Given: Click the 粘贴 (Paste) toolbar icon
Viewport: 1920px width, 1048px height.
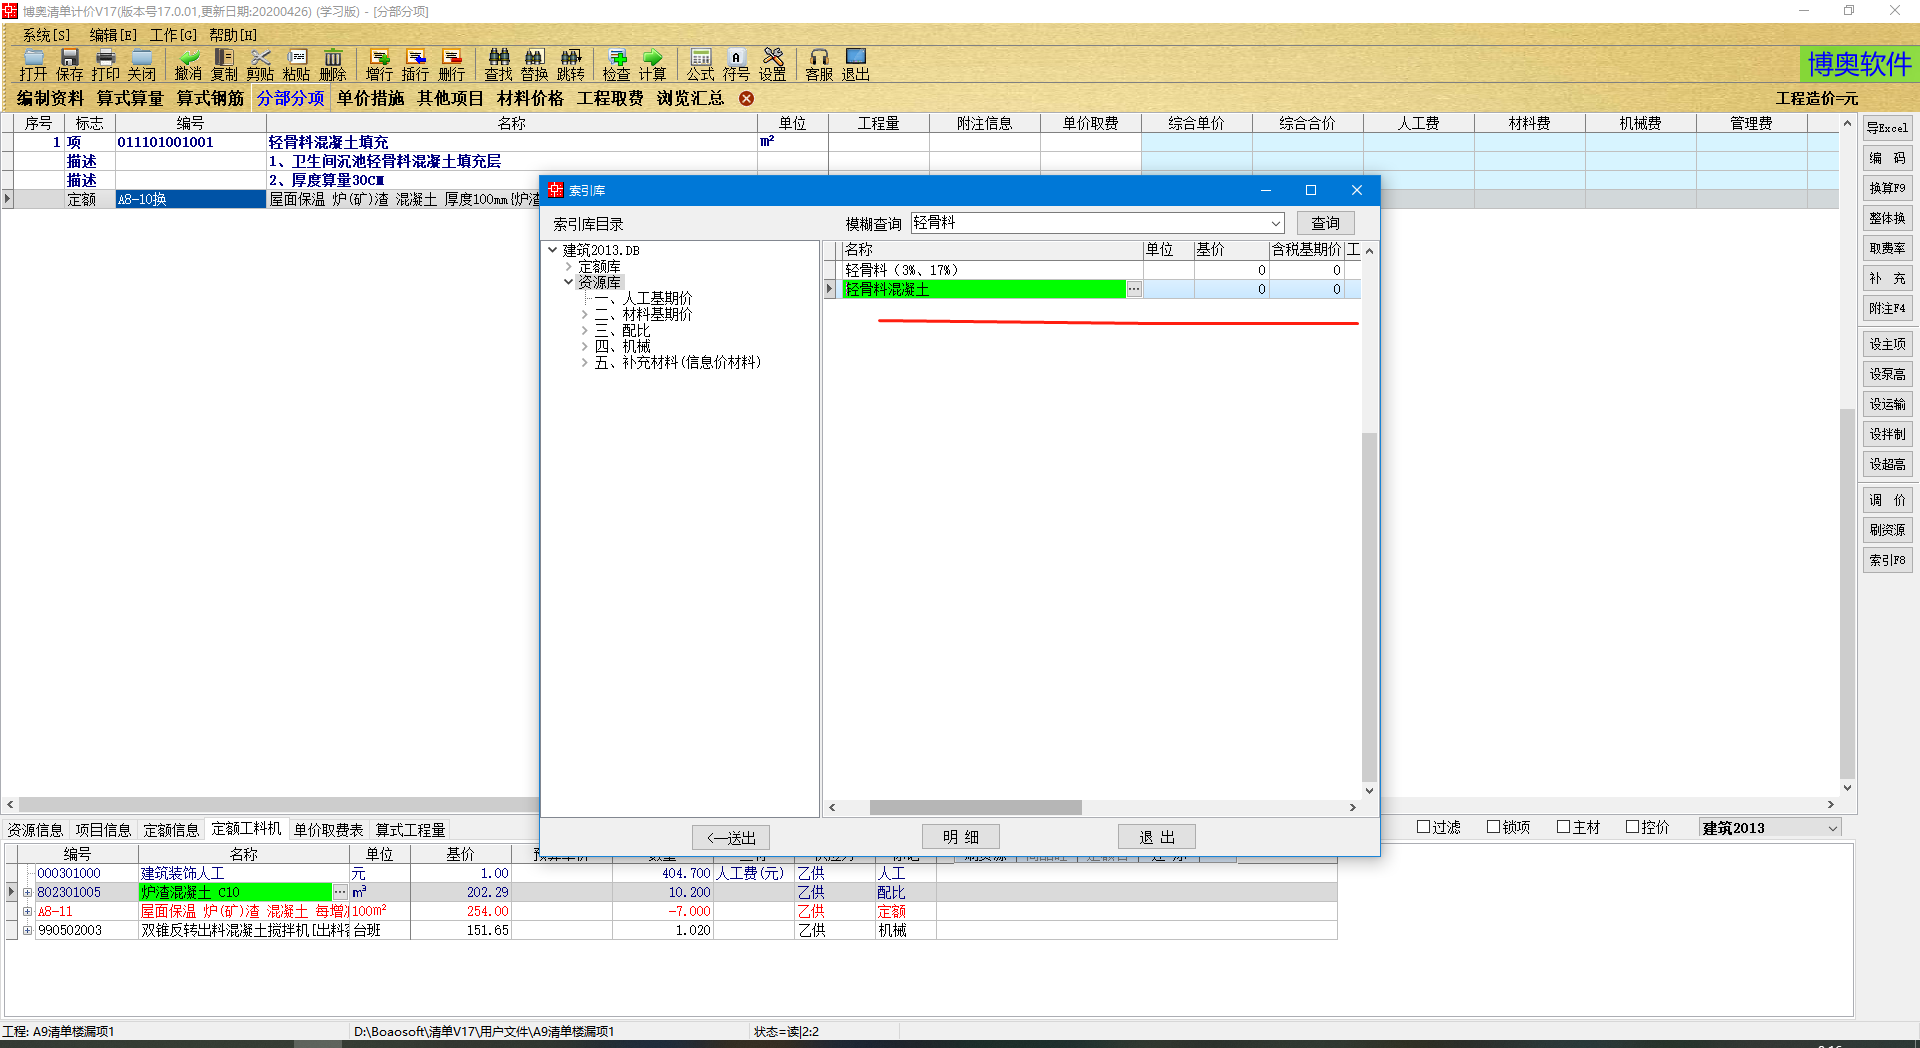Looking at the screenshot, I should (296, 65).
